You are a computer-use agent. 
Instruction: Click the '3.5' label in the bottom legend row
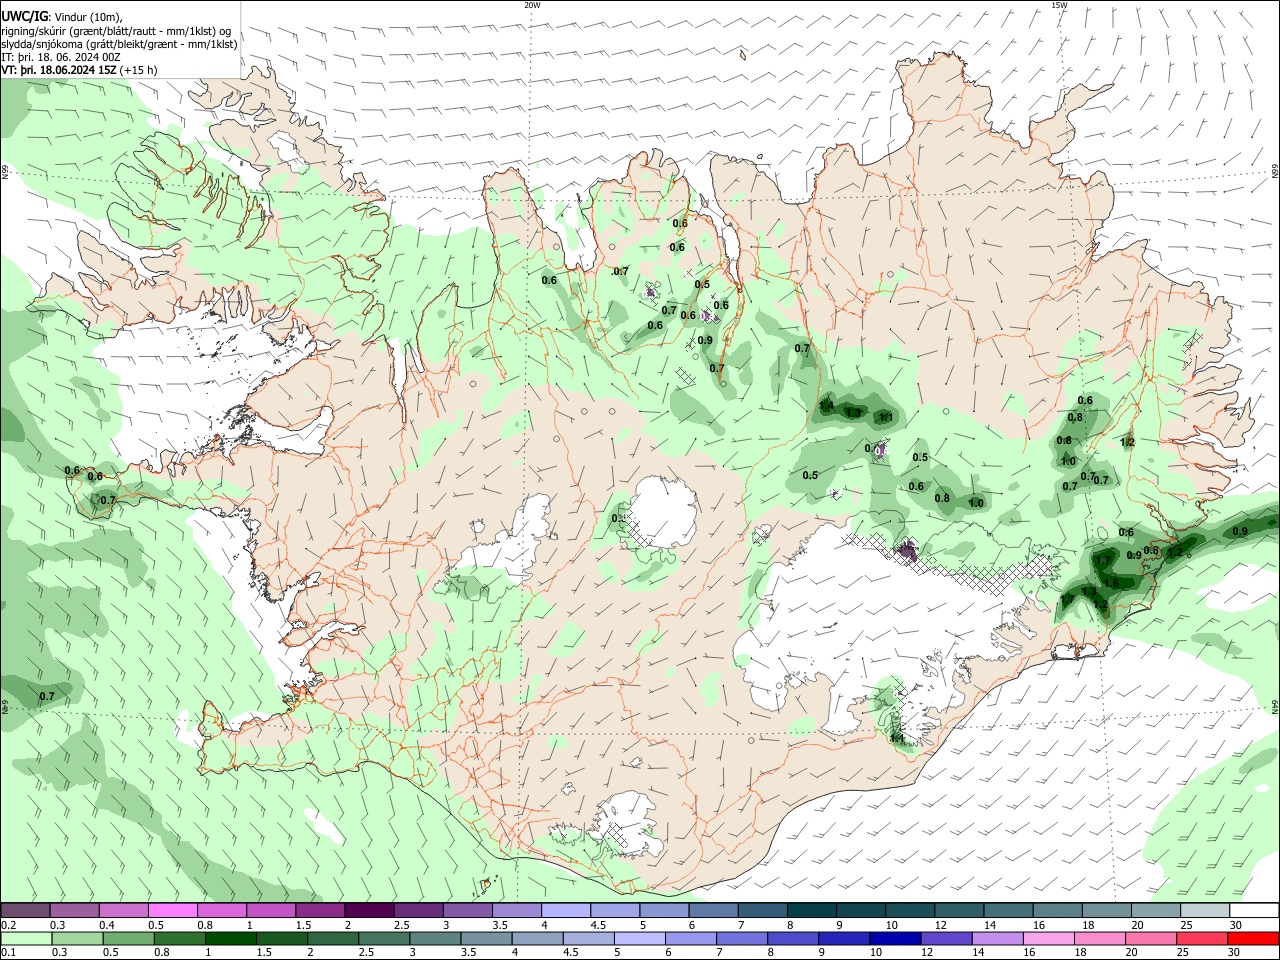pyautogui.click(x=468, y=953)
